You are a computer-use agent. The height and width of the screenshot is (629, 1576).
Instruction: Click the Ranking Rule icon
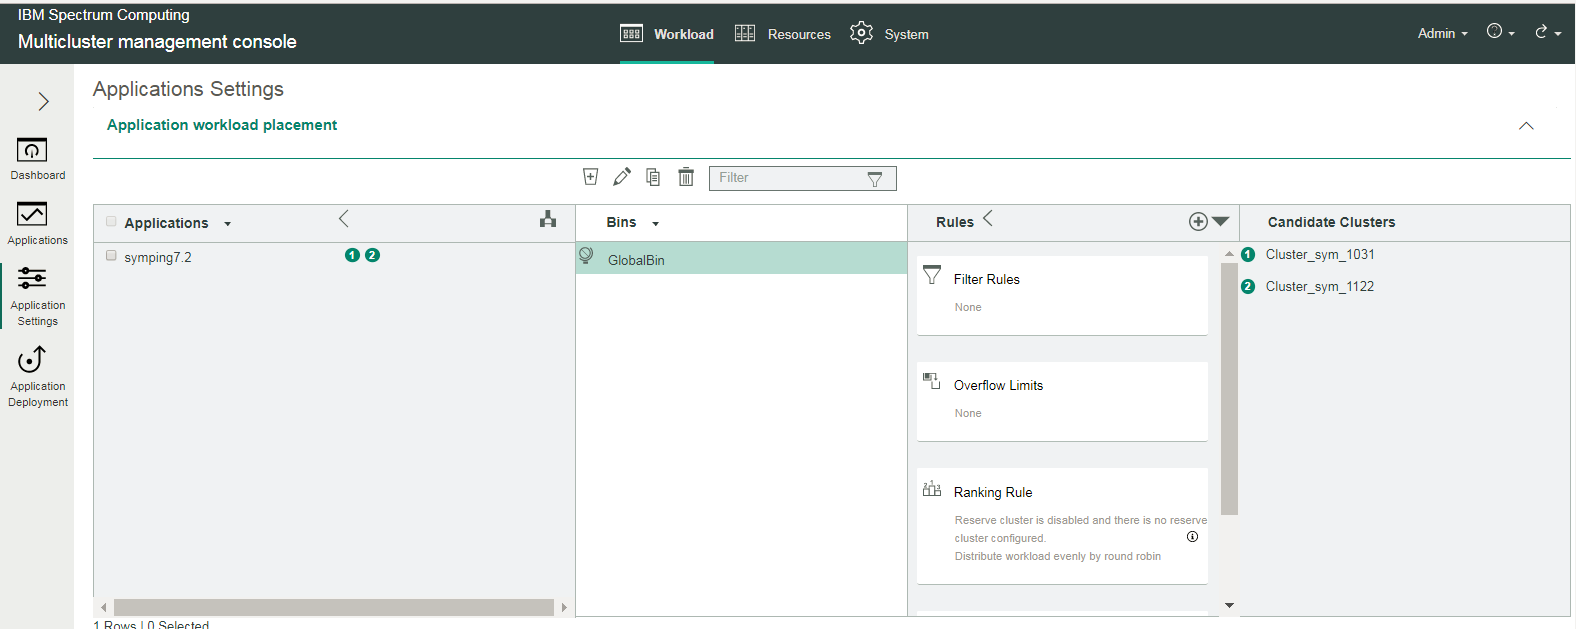click(x=932, y=488)
